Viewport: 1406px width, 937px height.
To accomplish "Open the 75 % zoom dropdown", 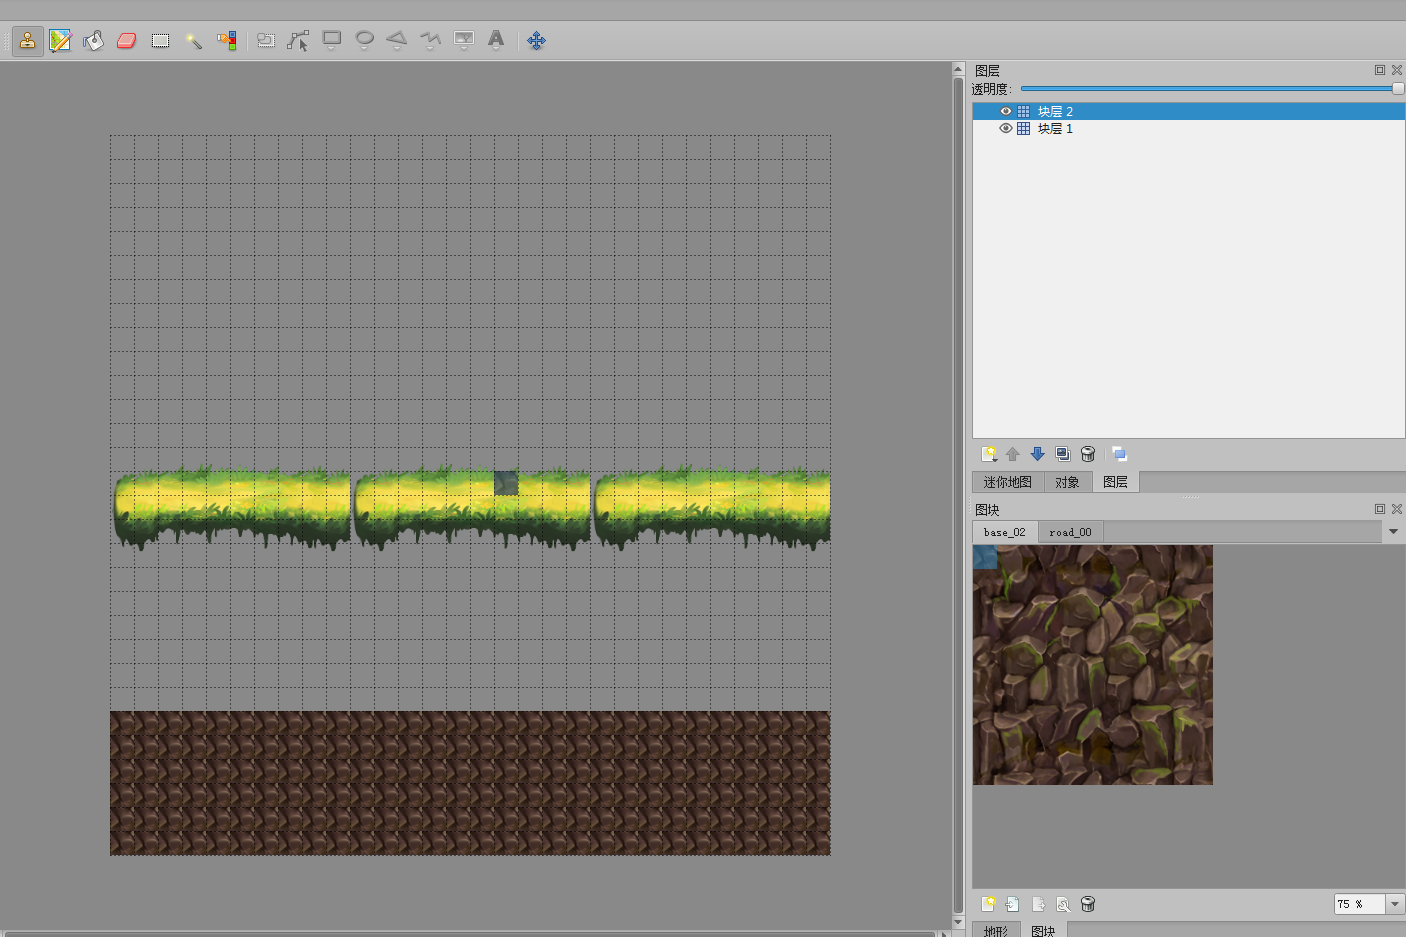I will [x=1395, y=904].
